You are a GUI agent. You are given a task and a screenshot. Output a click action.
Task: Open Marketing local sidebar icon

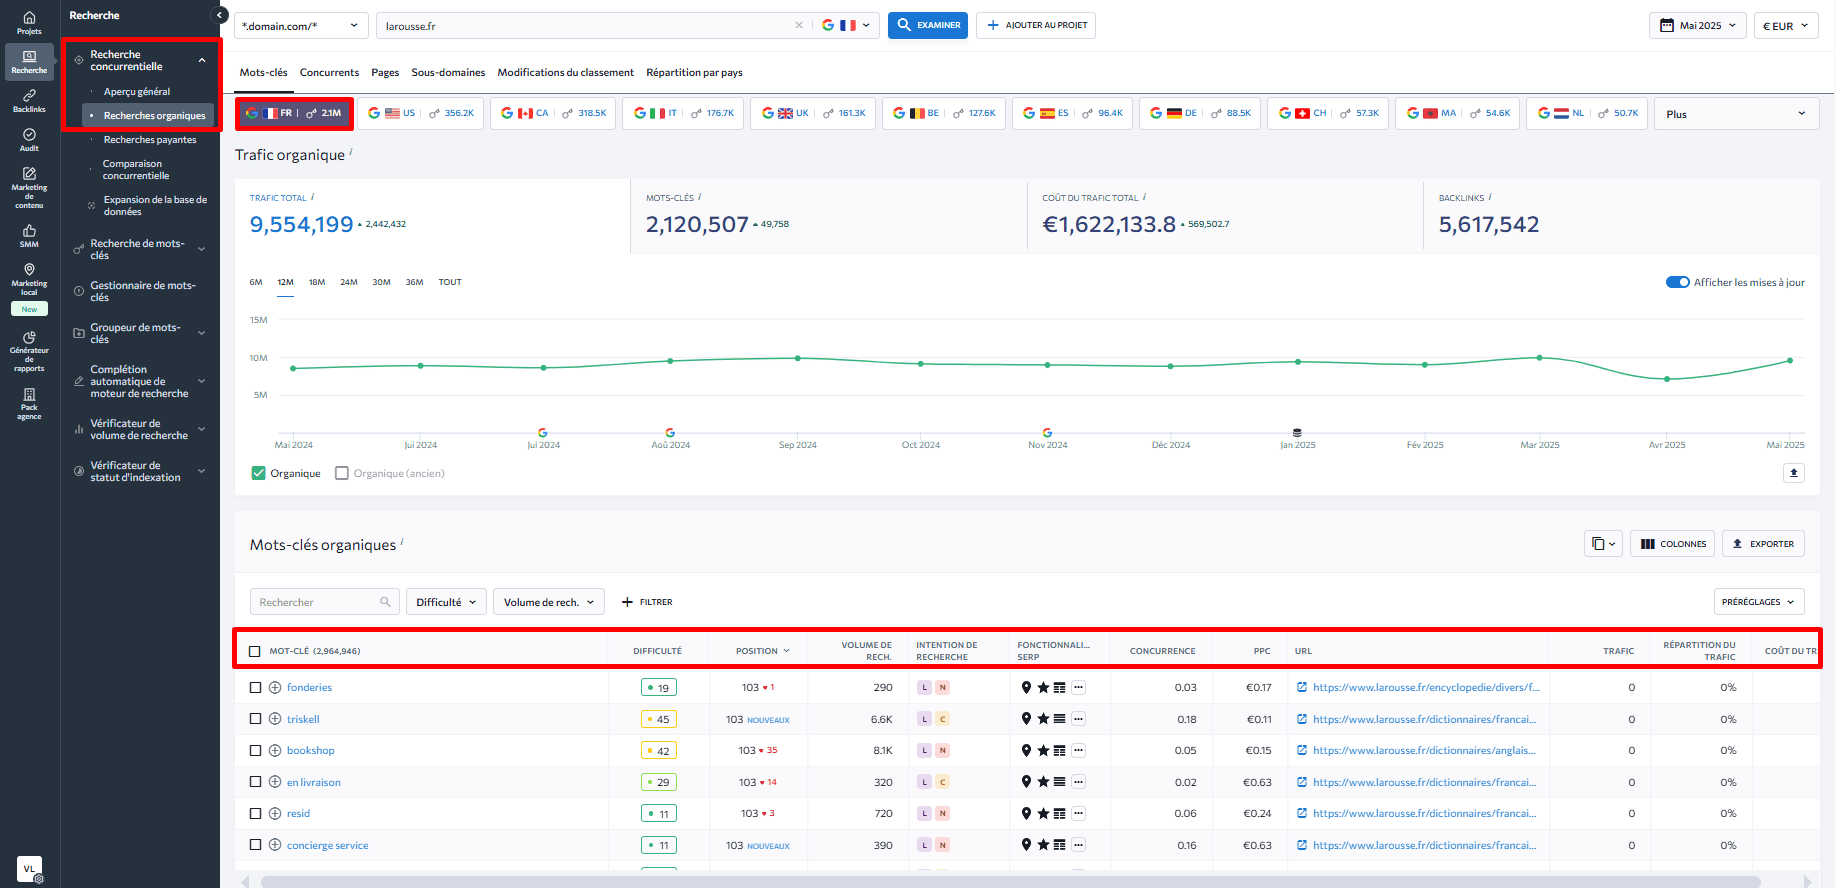tap(29, 279)
